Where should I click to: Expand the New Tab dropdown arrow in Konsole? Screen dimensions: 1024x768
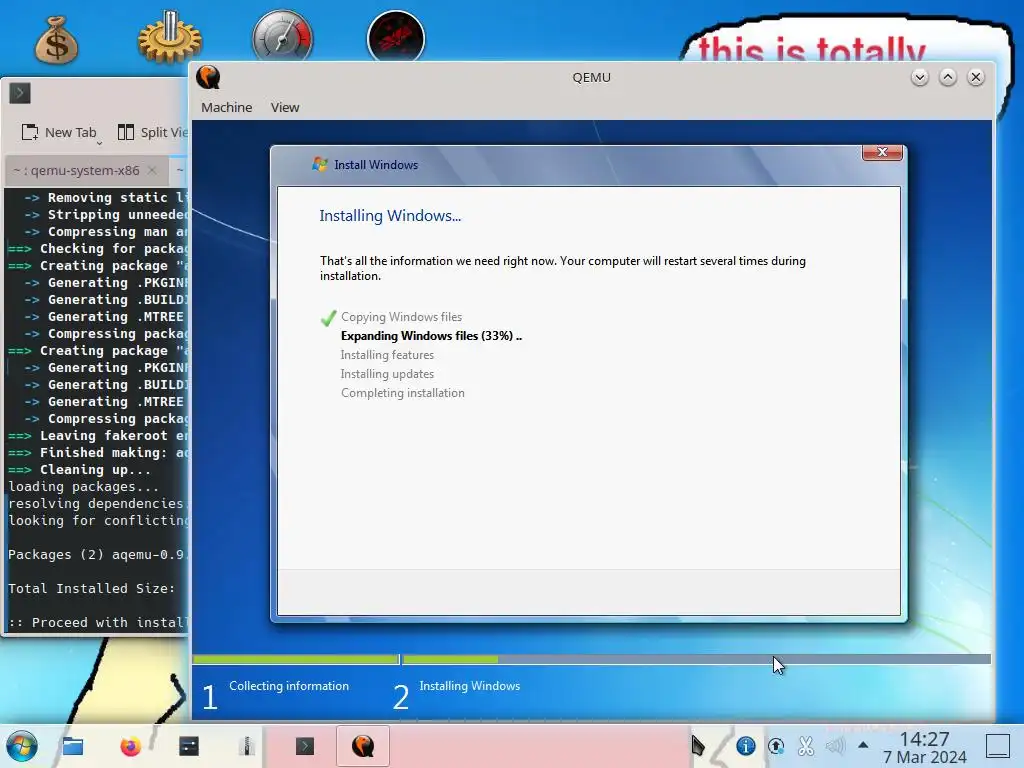(100, 142)
